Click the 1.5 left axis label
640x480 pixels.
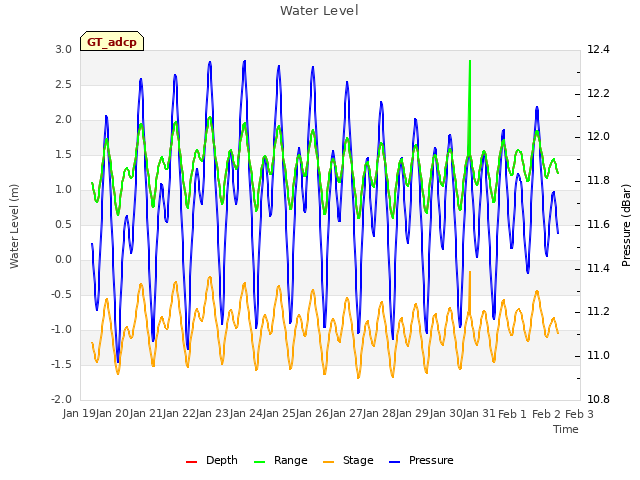pos(64,154)
